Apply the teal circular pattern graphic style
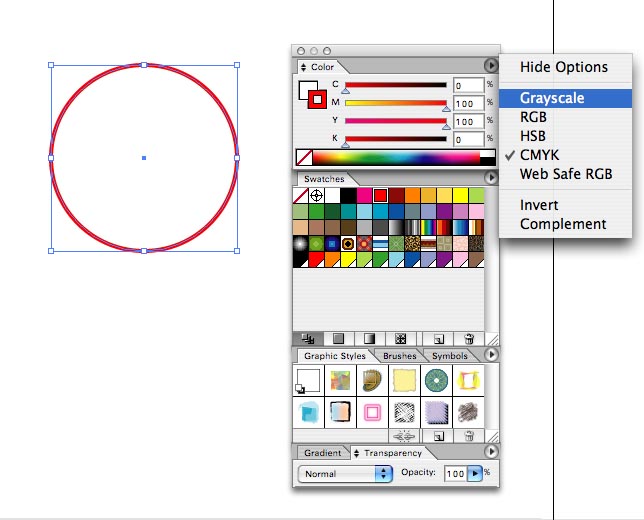The width and height of the screenshot is (644, 520). click(436, 381)
